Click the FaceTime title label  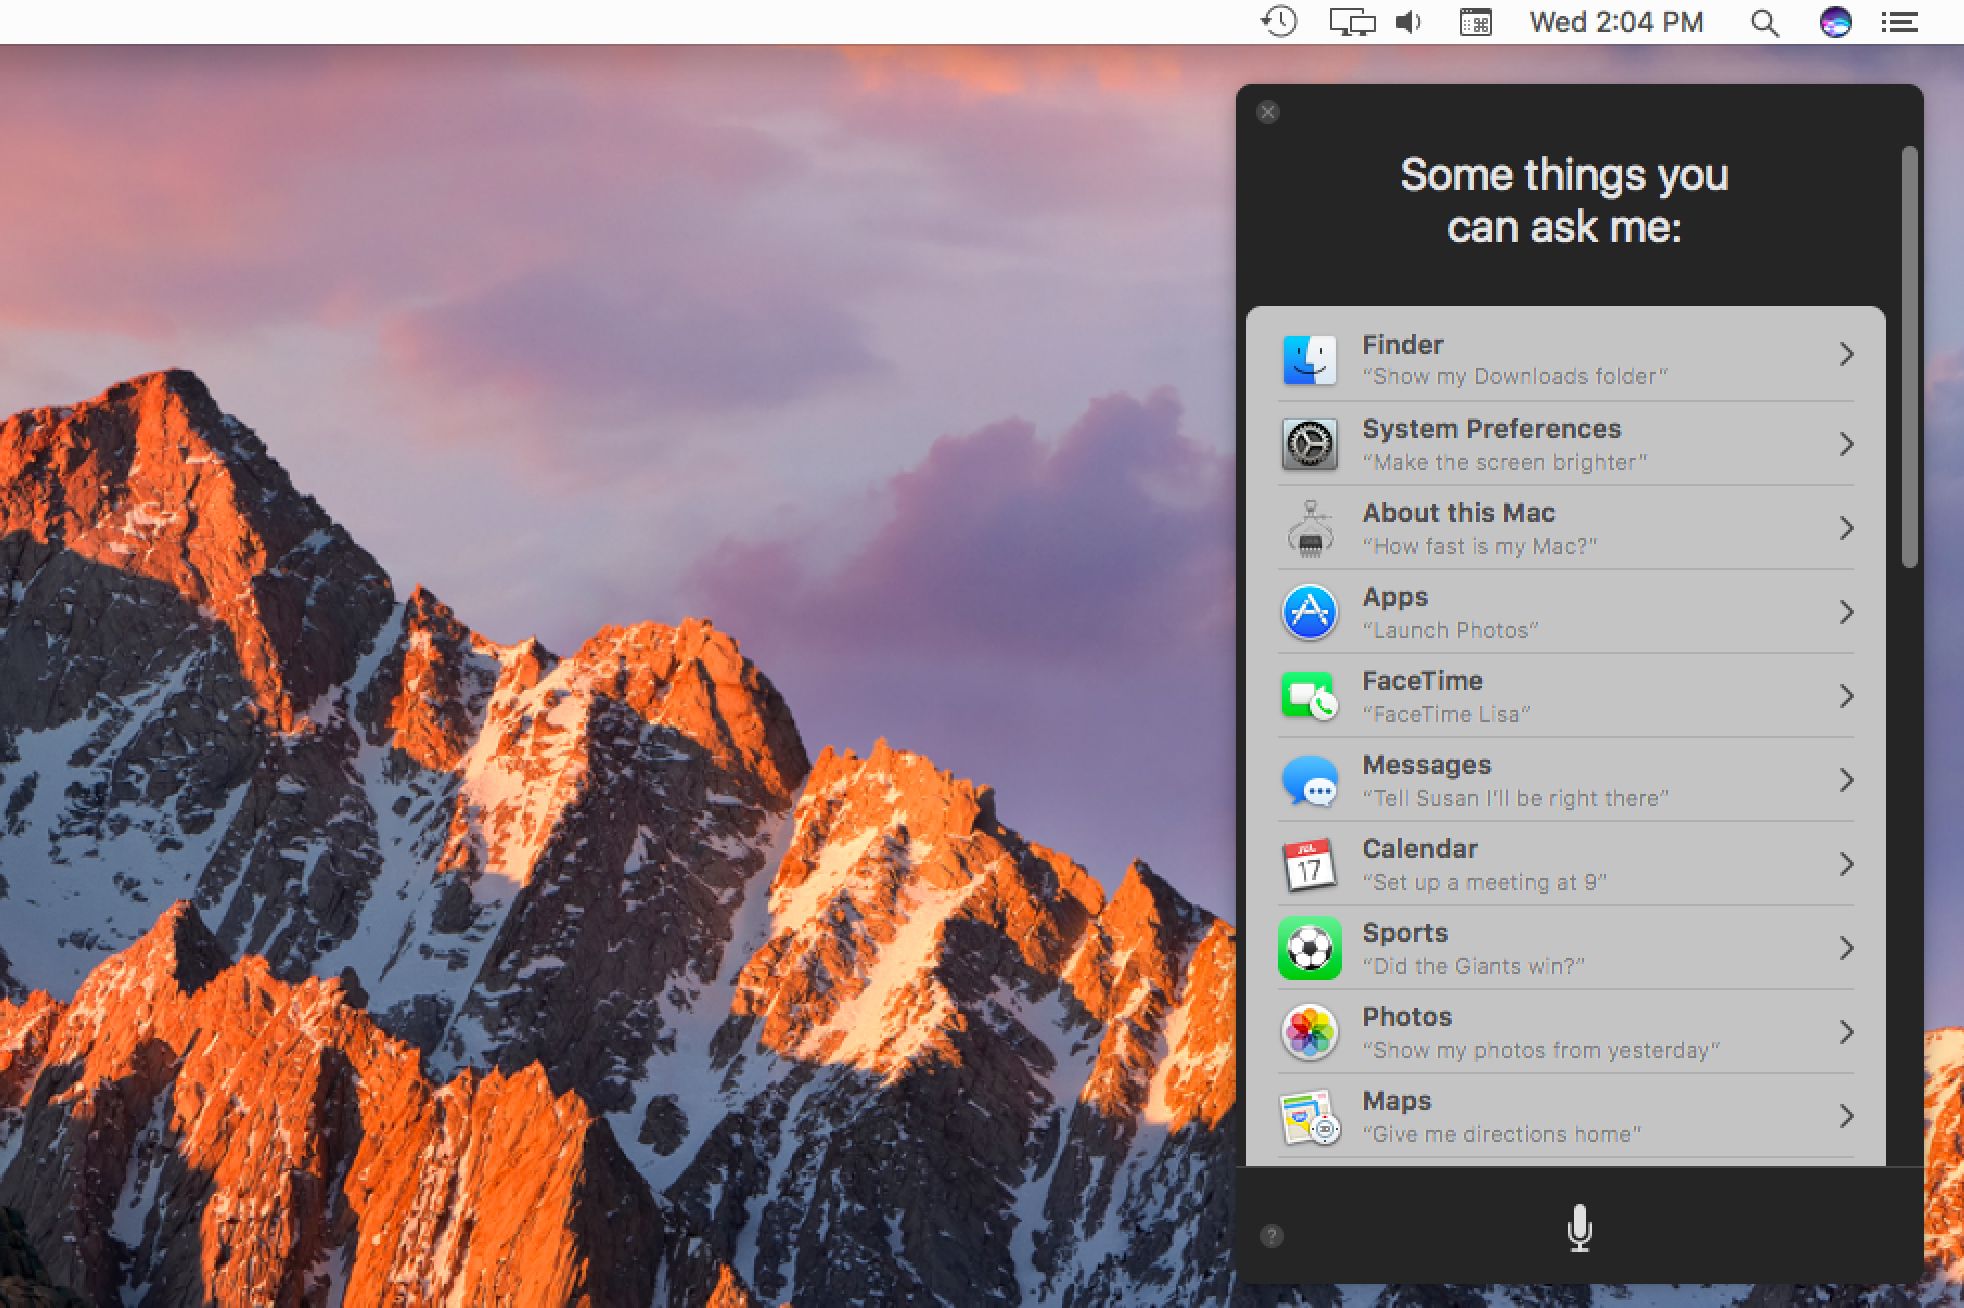1422,681
